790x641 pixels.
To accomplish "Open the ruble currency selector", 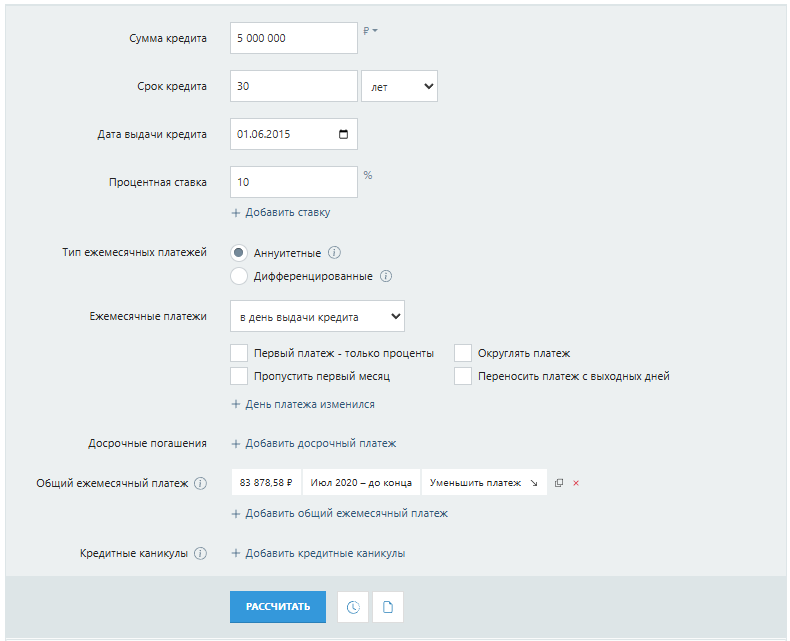I will tap(370, 31).
